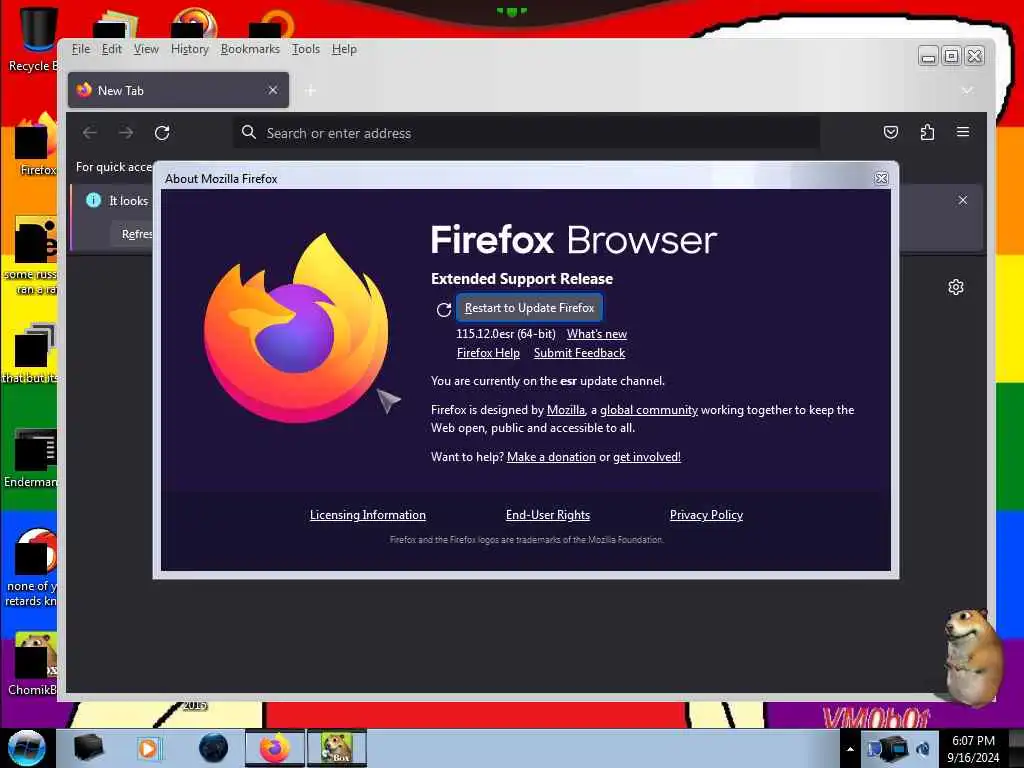The image size is (1024, 768).
Task: Click the 115.12.0esr (64-bit) version text
Action: [x=505, y=334]
